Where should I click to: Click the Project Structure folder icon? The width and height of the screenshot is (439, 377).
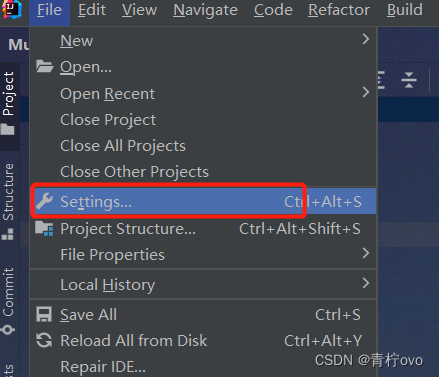click(x=44, y=229)
